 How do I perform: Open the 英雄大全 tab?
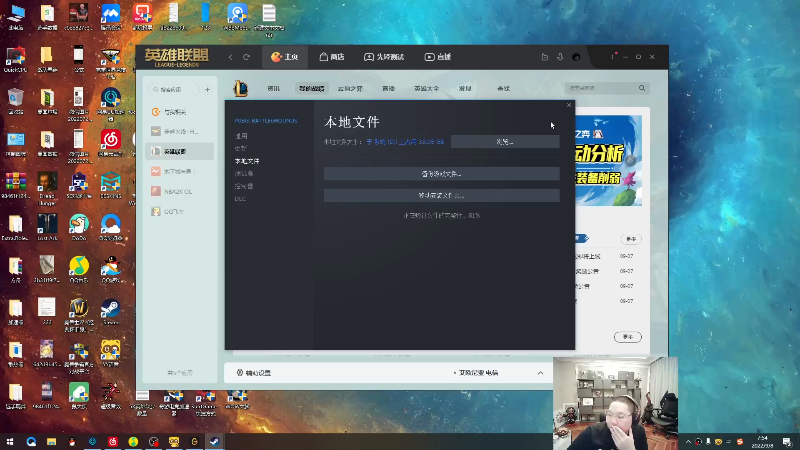pos(427,89)
